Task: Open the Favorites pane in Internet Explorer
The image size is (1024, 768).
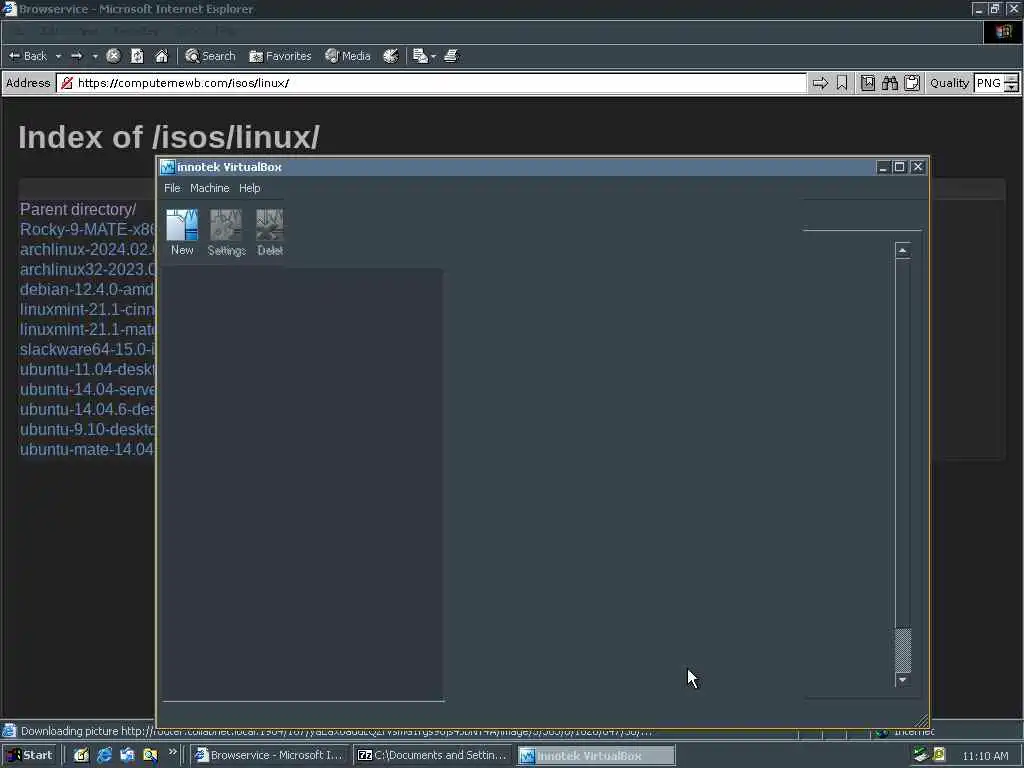Action: tap(280, 56)
